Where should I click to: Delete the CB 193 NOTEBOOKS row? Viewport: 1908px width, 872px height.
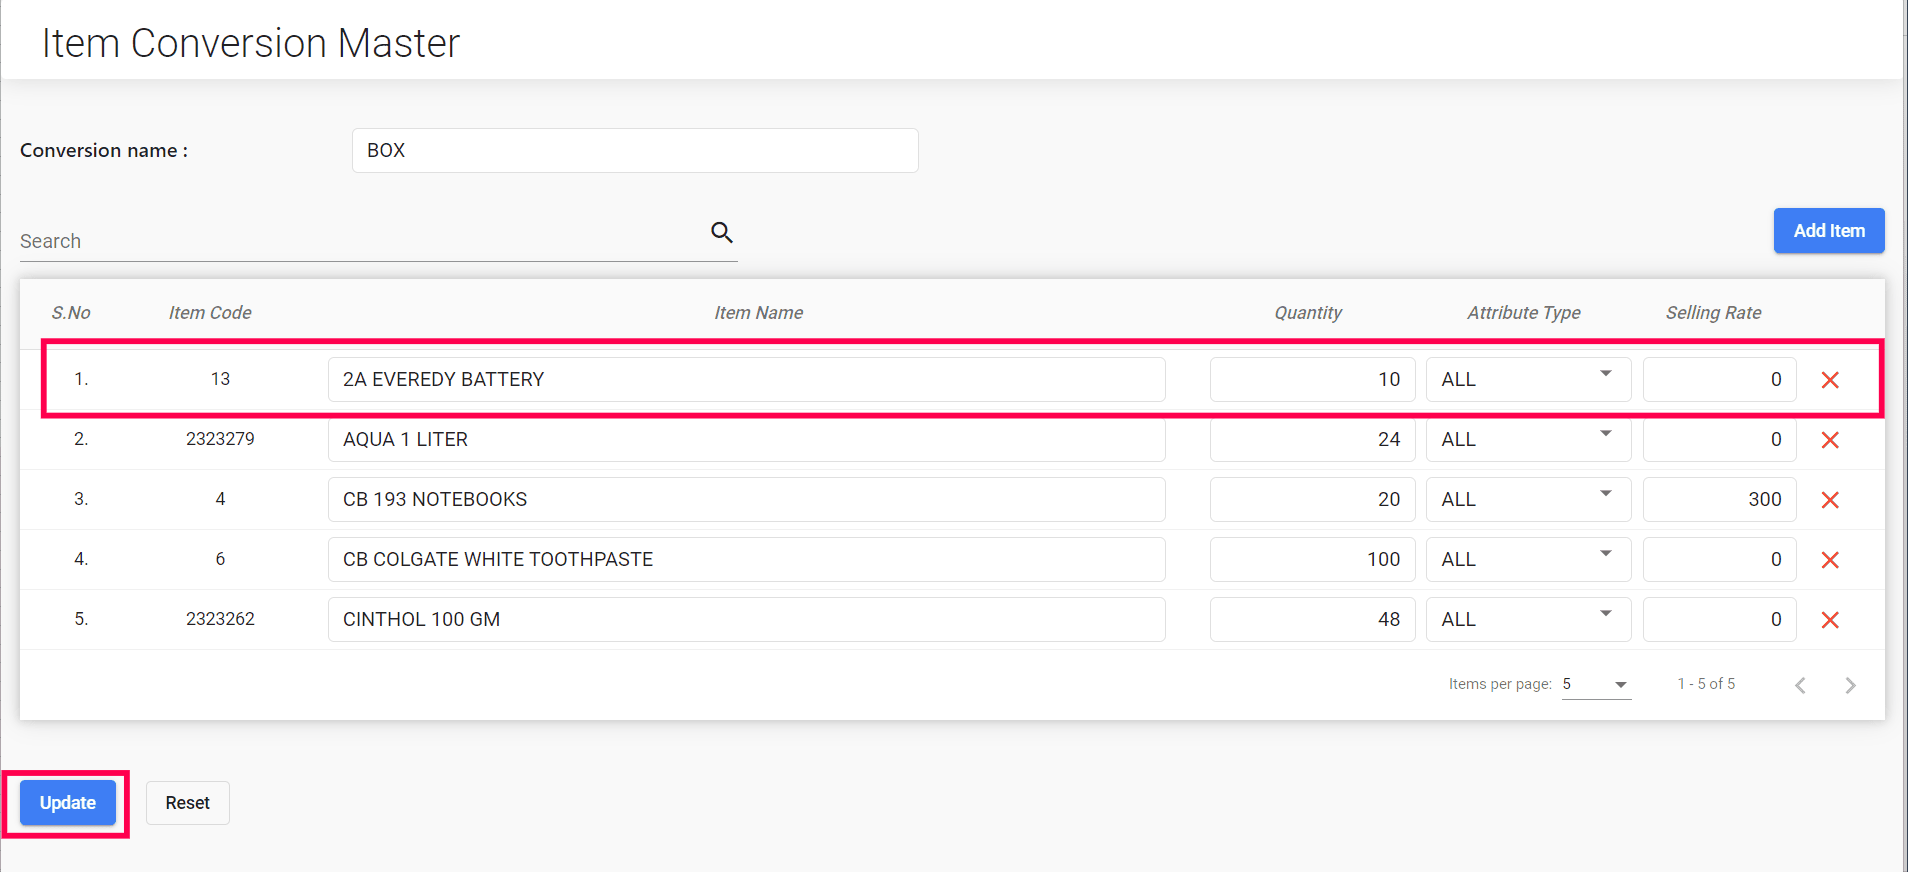point(1830,500)
